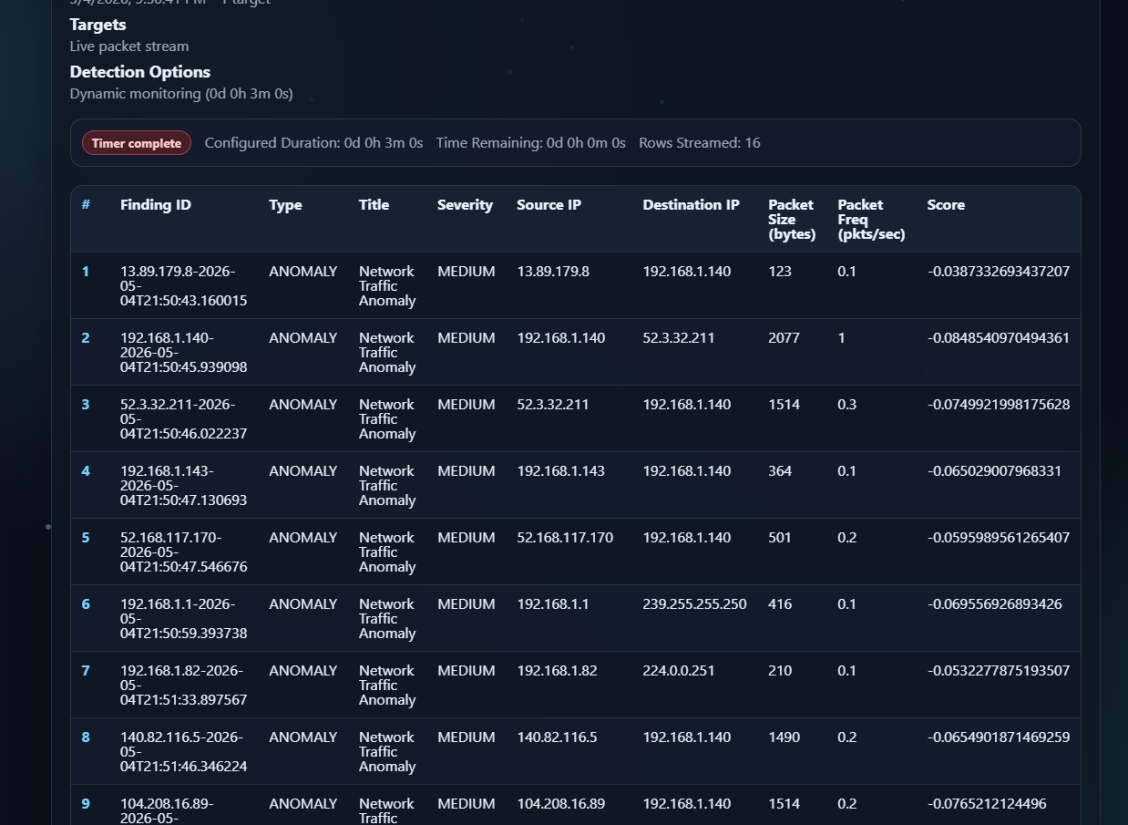
Task: Click the Packet Freq (pkts/sec) column header
Action: [871, 219]
